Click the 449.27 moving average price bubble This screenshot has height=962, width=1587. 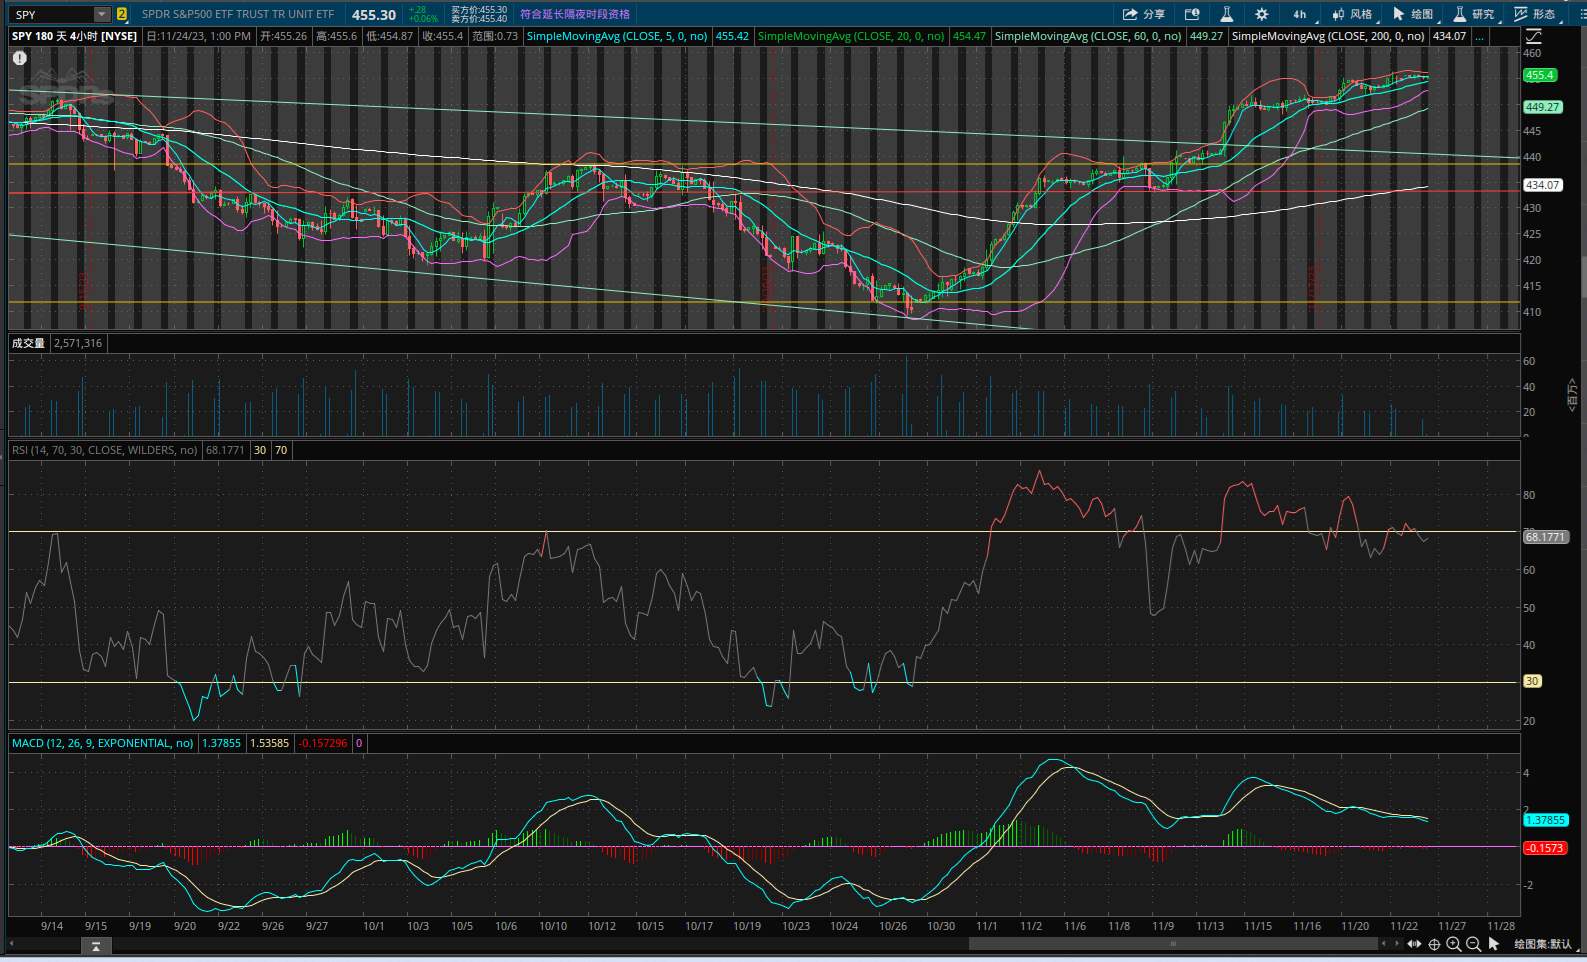[x=1542, y=107]
